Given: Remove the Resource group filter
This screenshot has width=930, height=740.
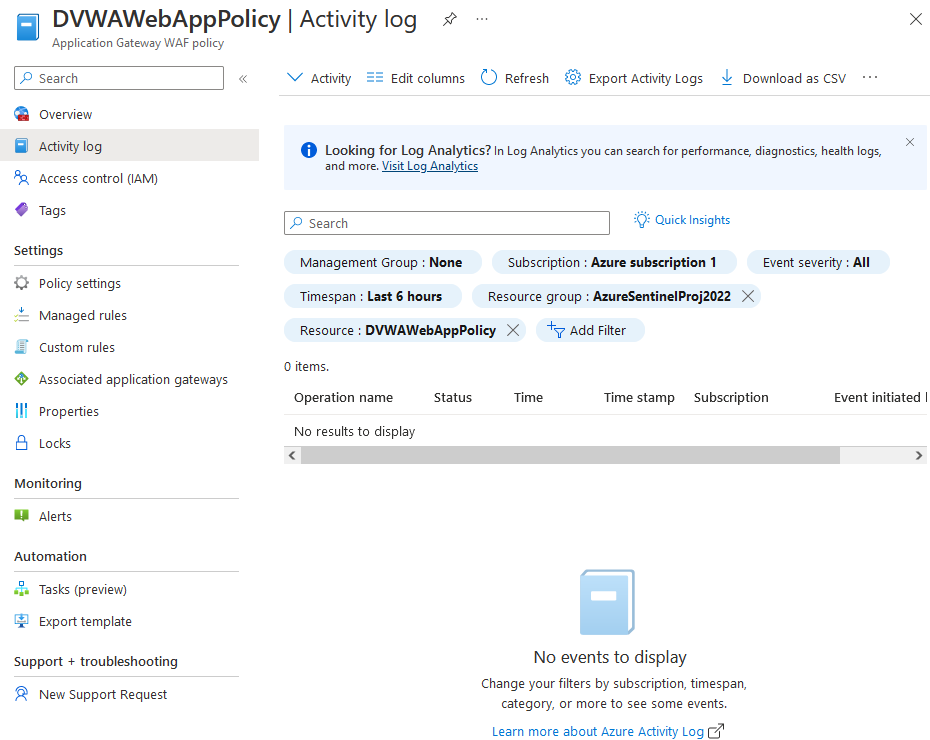Looking at the screenshot, I should 748,296.
